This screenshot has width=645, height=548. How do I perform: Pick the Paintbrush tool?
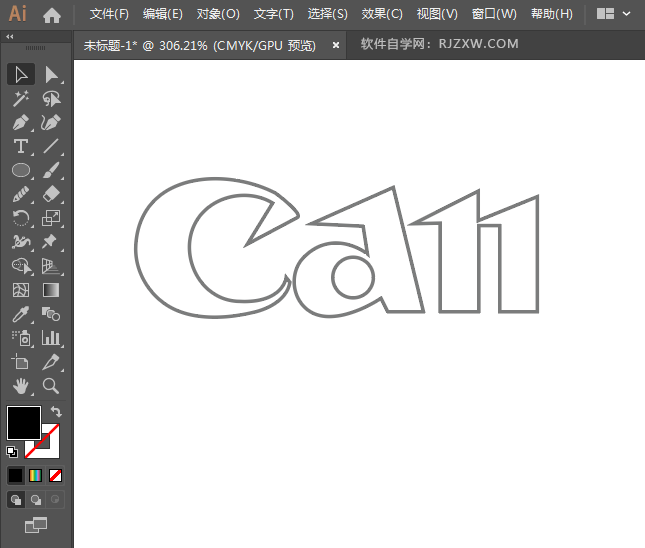51,170
